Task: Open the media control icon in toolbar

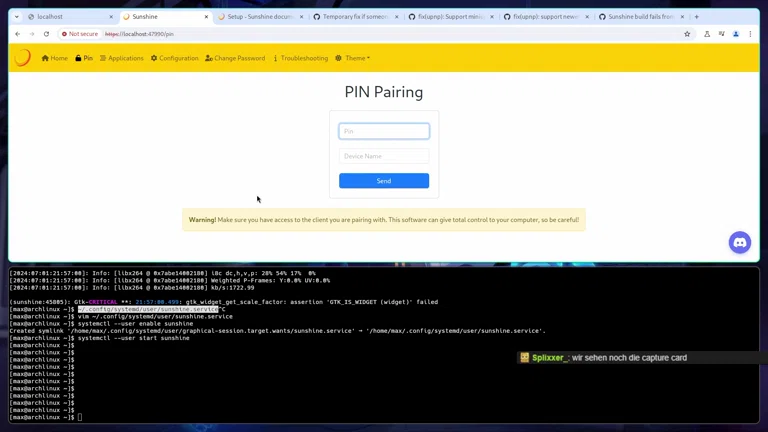Action: [x=721, y=34]
